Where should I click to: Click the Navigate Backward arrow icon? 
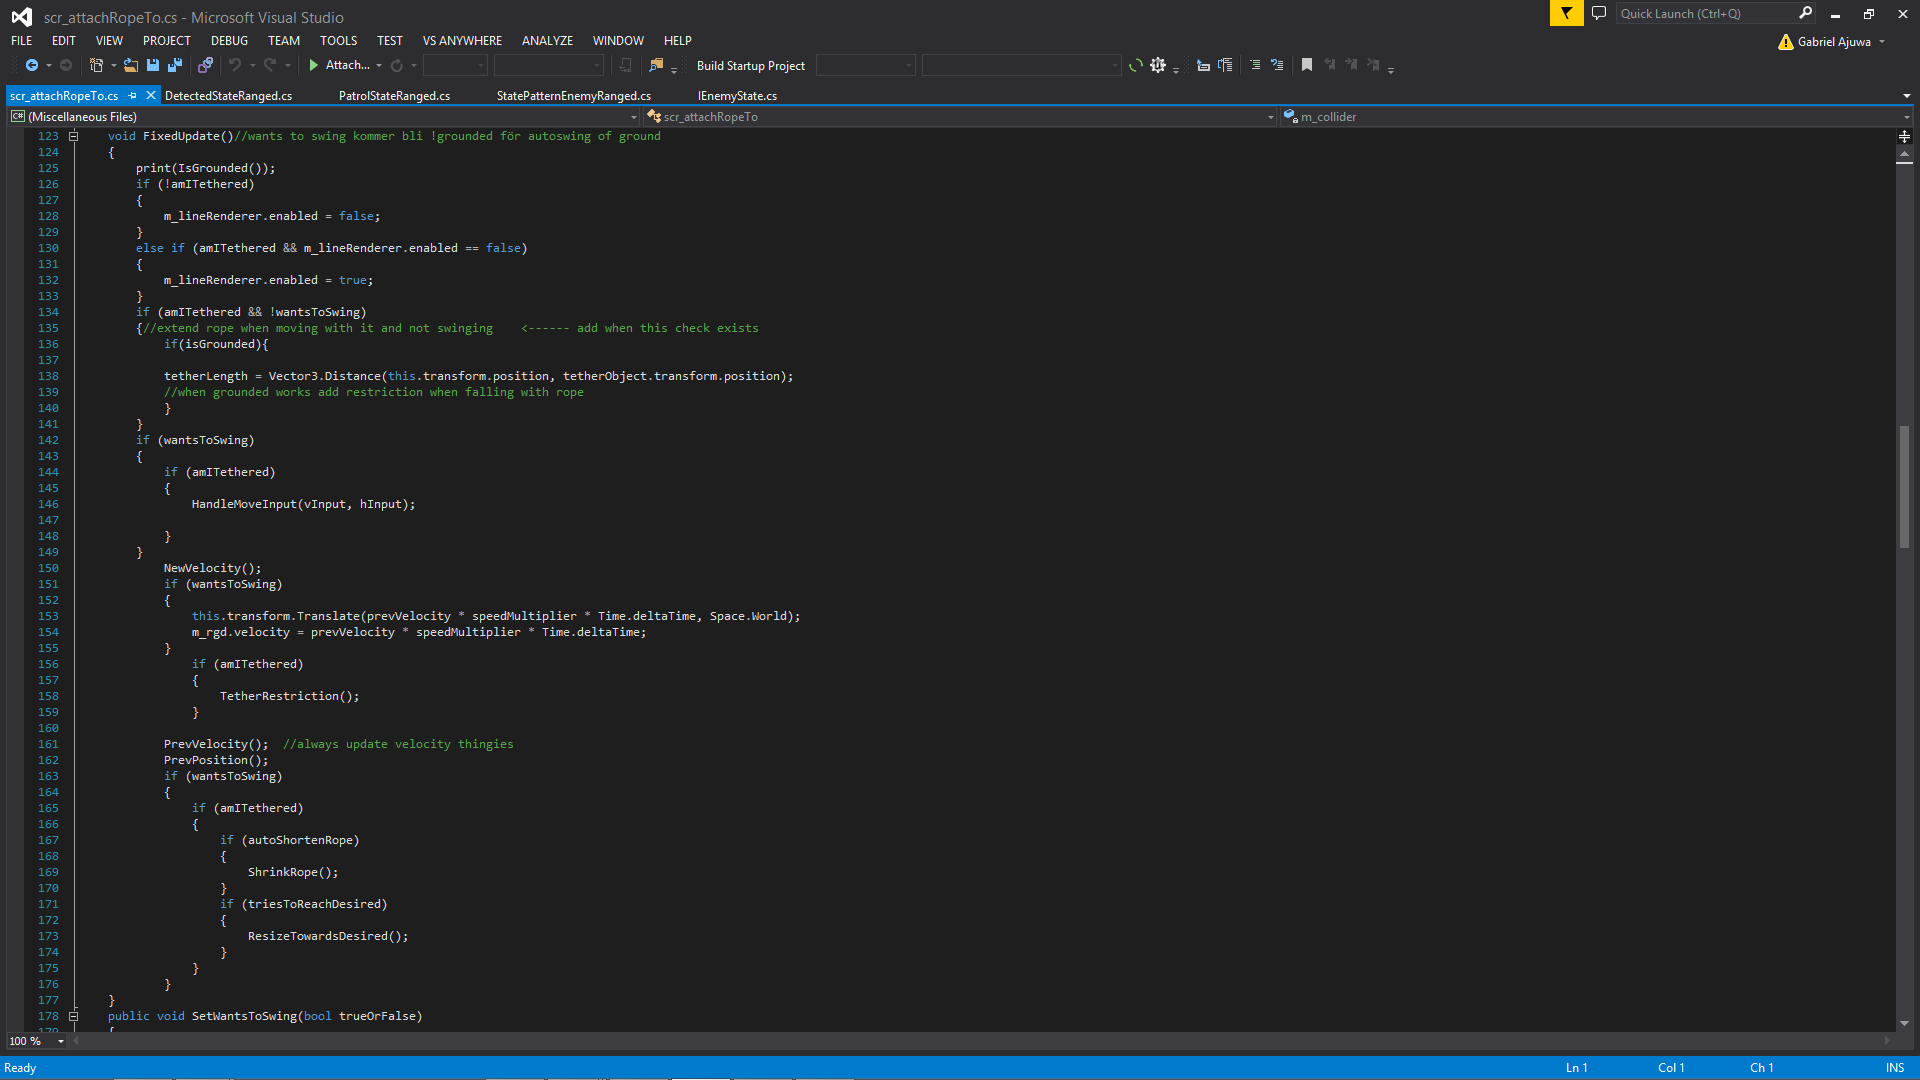[x=32, y=65]
